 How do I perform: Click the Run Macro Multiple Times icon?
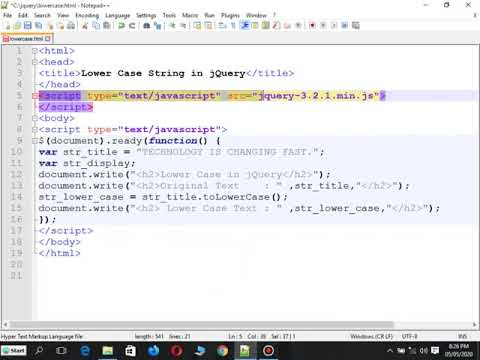(345, 26)
